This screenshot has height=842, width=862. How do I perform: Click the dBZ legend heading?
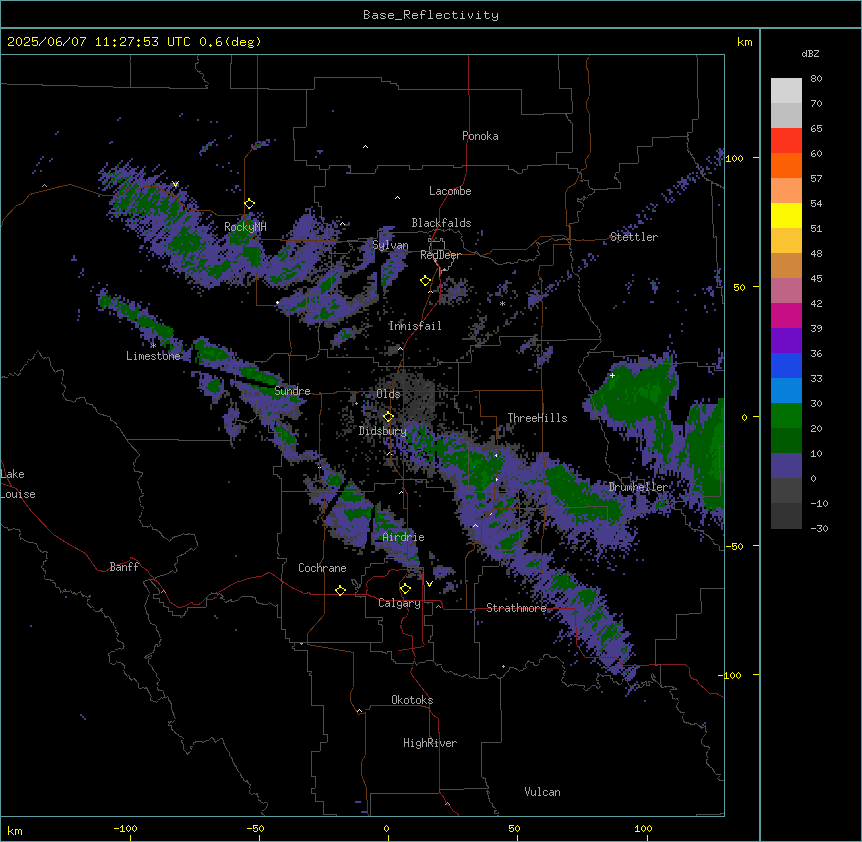(x=810, y=53)
